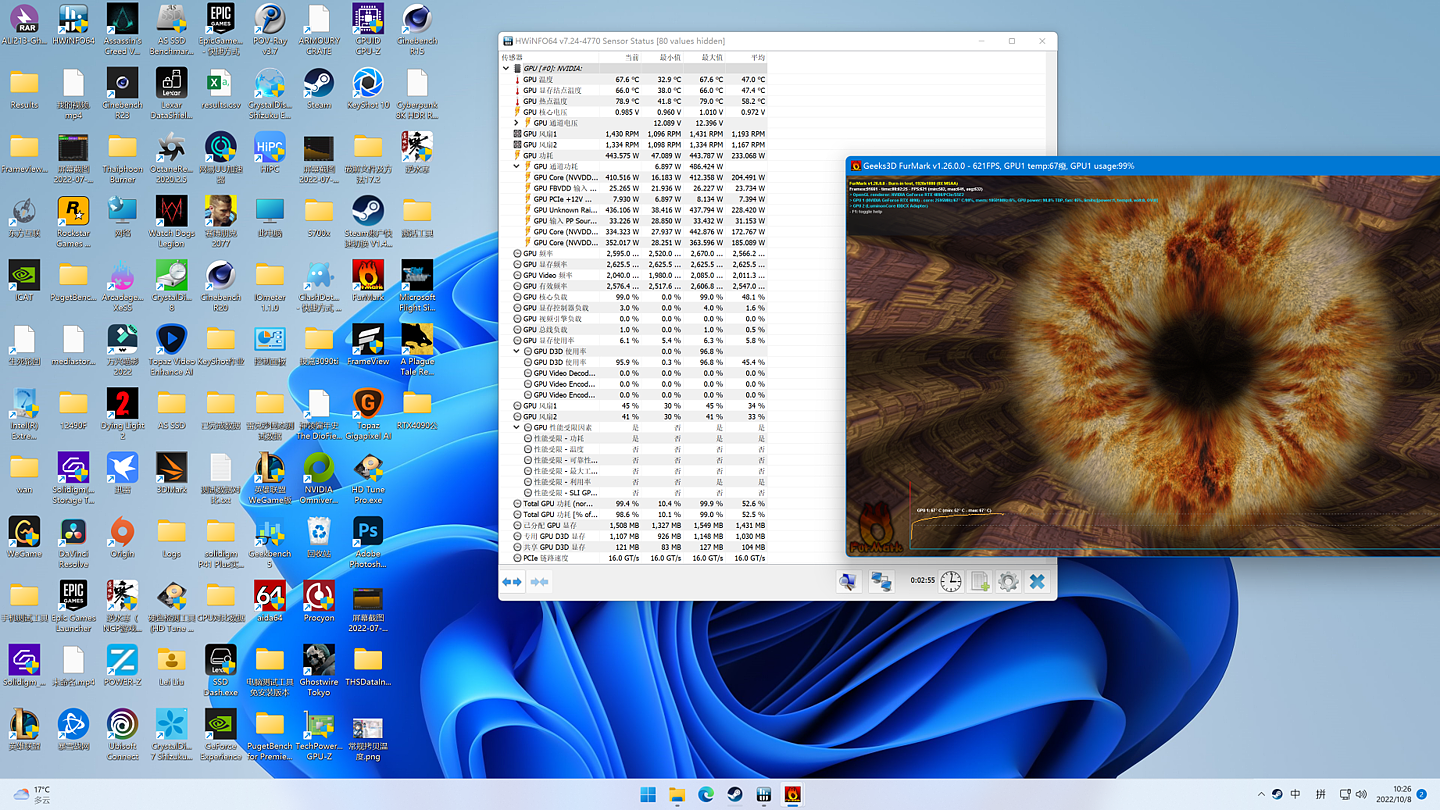The height and width of the screenshot is (810, 1440).
Task: Click Windows Start button on taskbar
Action: pyautogui.click(x=648, y=795)
